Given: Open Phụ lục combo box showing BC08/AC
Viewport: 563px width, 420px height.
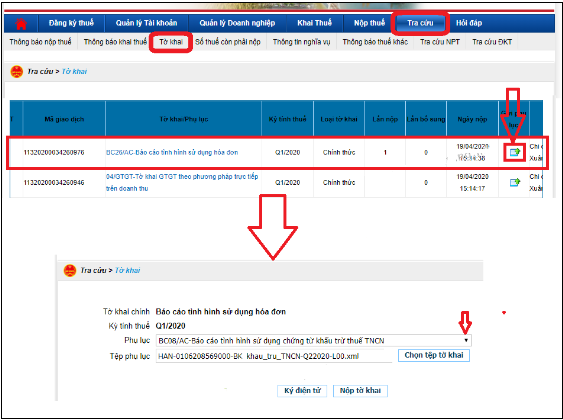Looking at the screenshot, I should (x=313, y=340).
